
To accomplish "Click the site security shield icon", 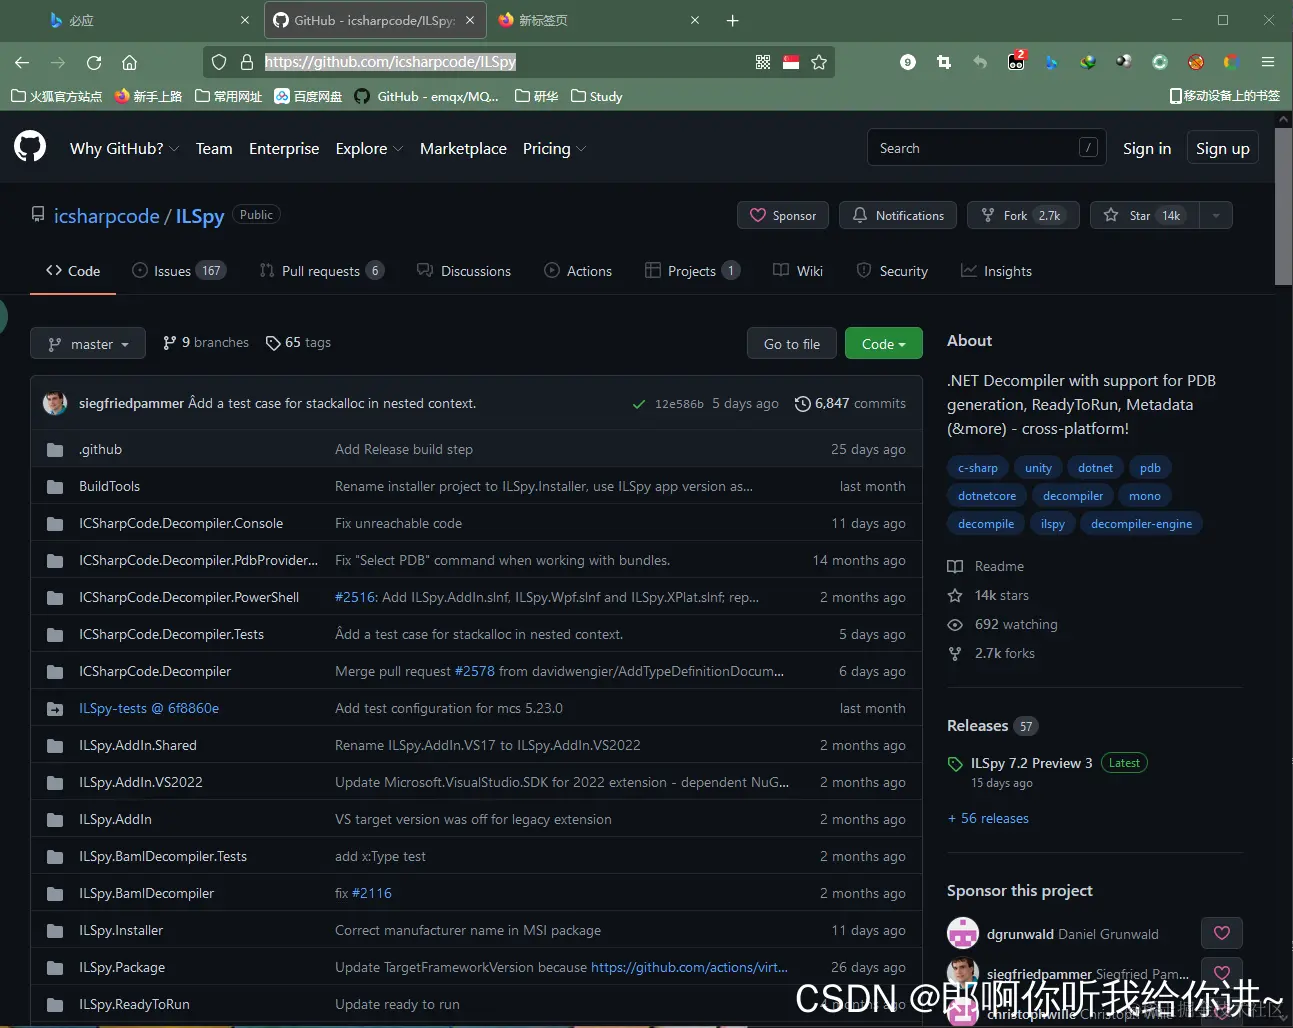I will pyautogui.click(x=219, y=62).
